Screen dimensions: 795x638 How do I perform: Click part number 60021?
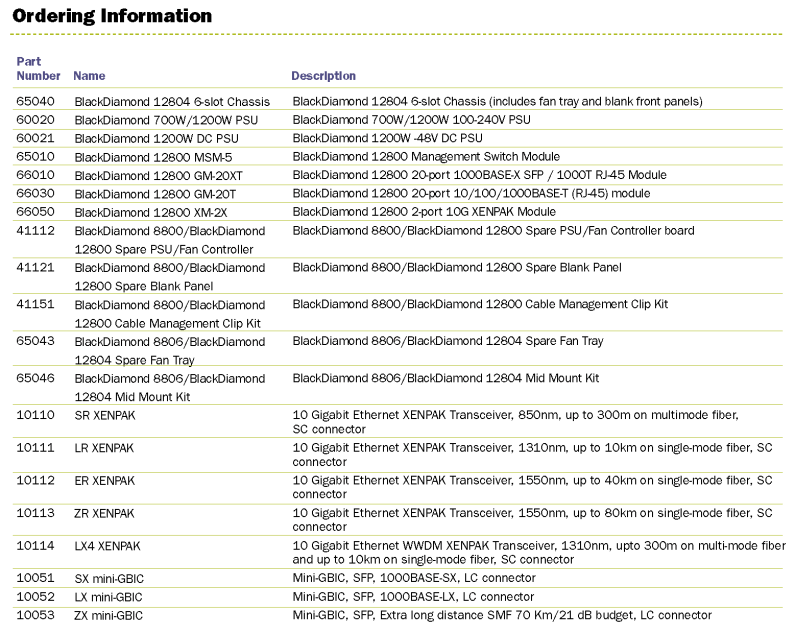35,138
